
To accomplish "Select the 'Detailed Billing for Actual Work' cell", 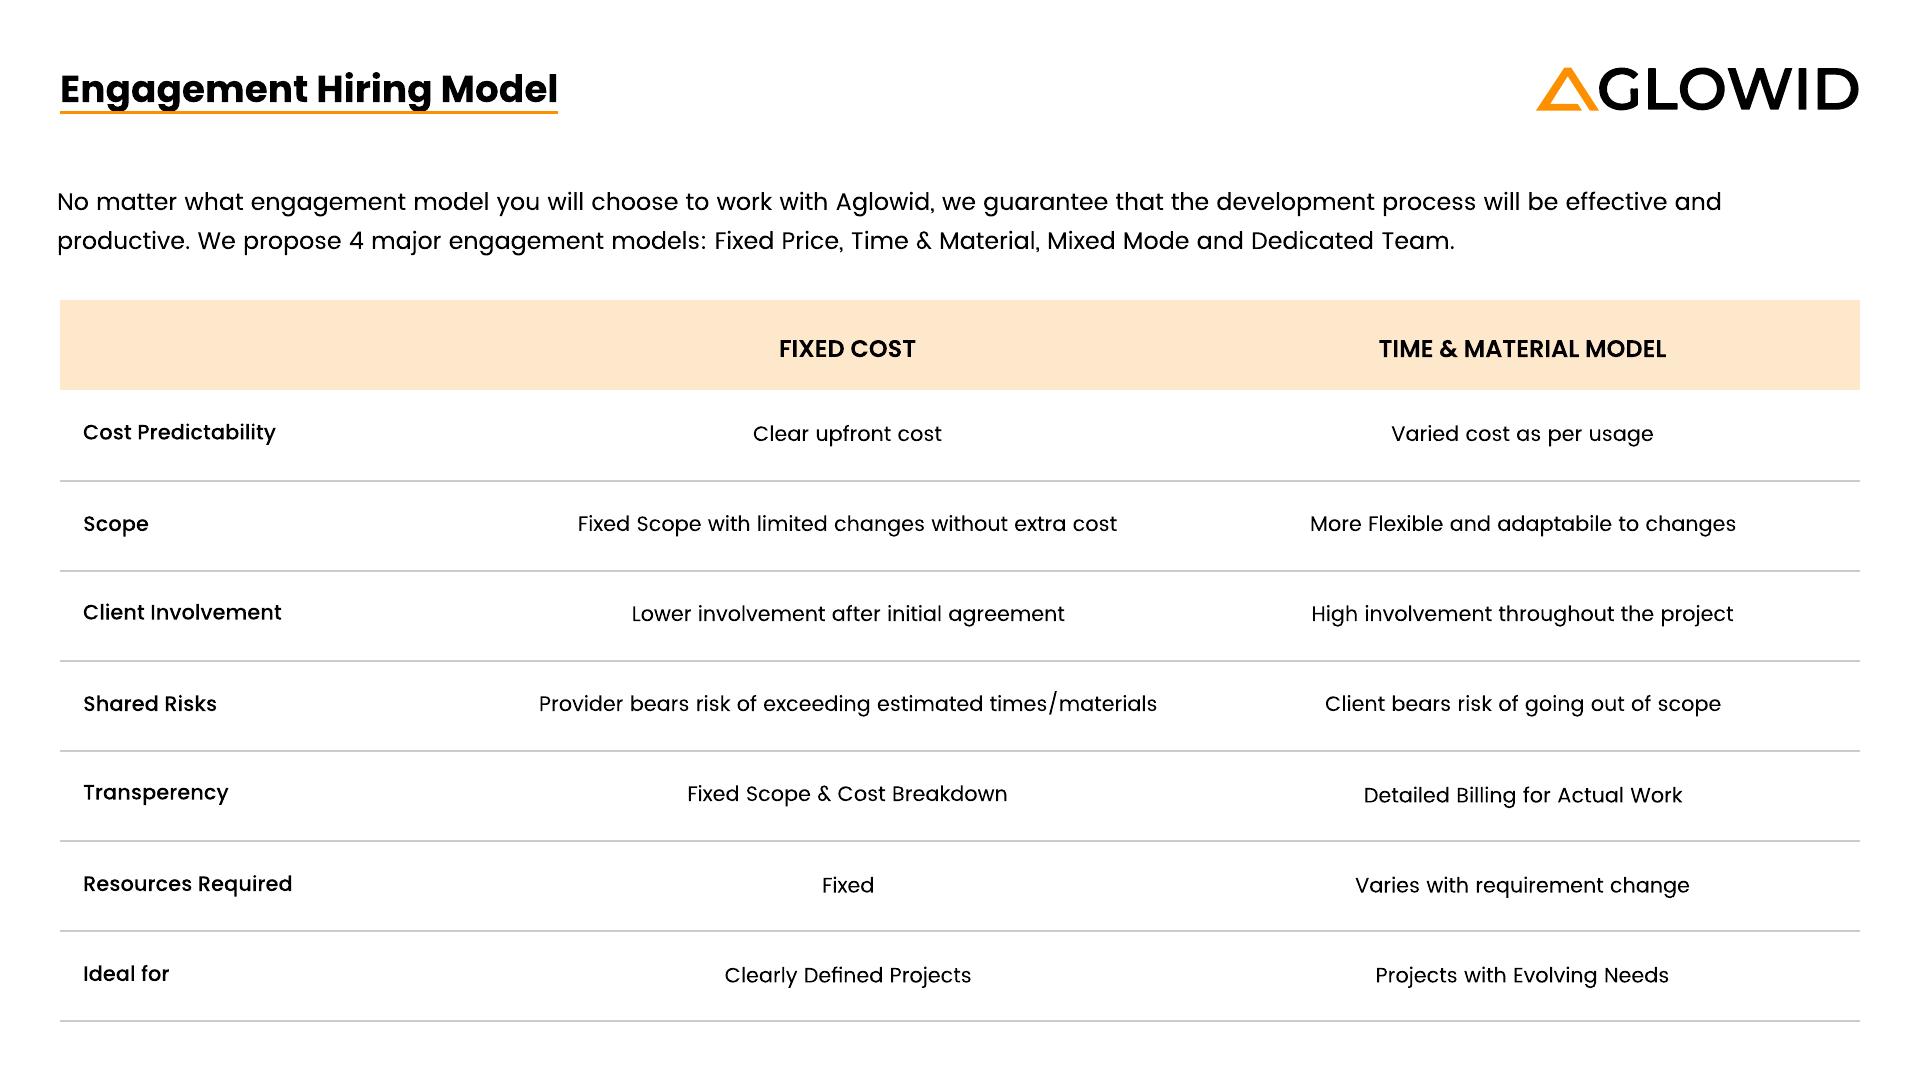I will point(1522,795).
